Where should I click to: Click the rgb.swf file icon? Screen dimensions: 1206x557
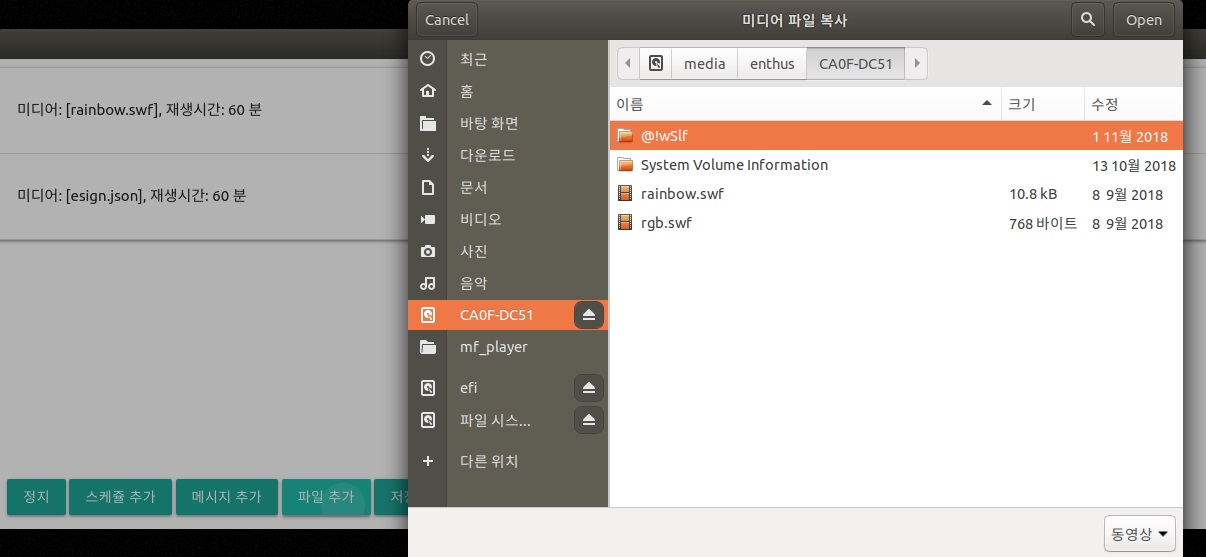[x=625, y=223]
